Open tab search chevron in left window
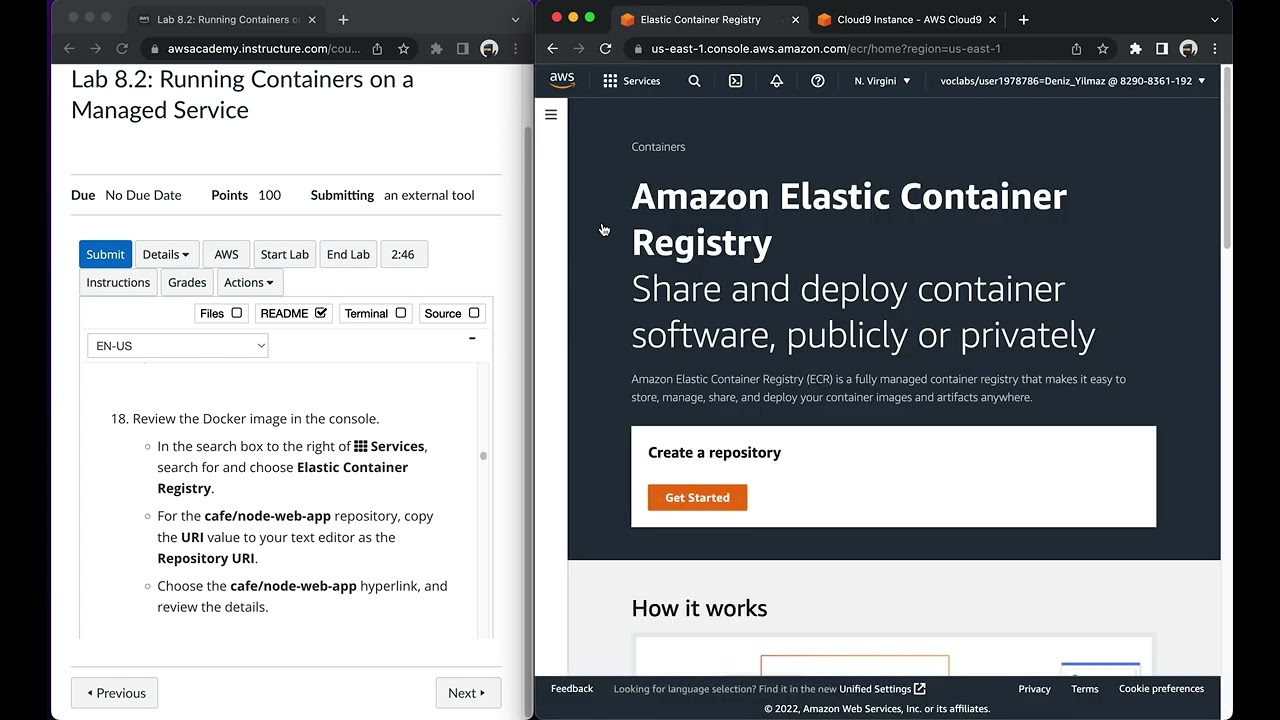 (515, 19)
